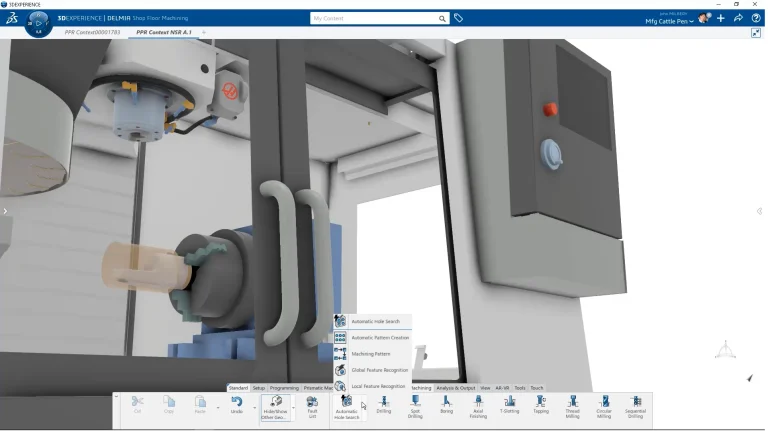Choose the Boring operation icon
The image size is (768, 431).
(446, 402)
